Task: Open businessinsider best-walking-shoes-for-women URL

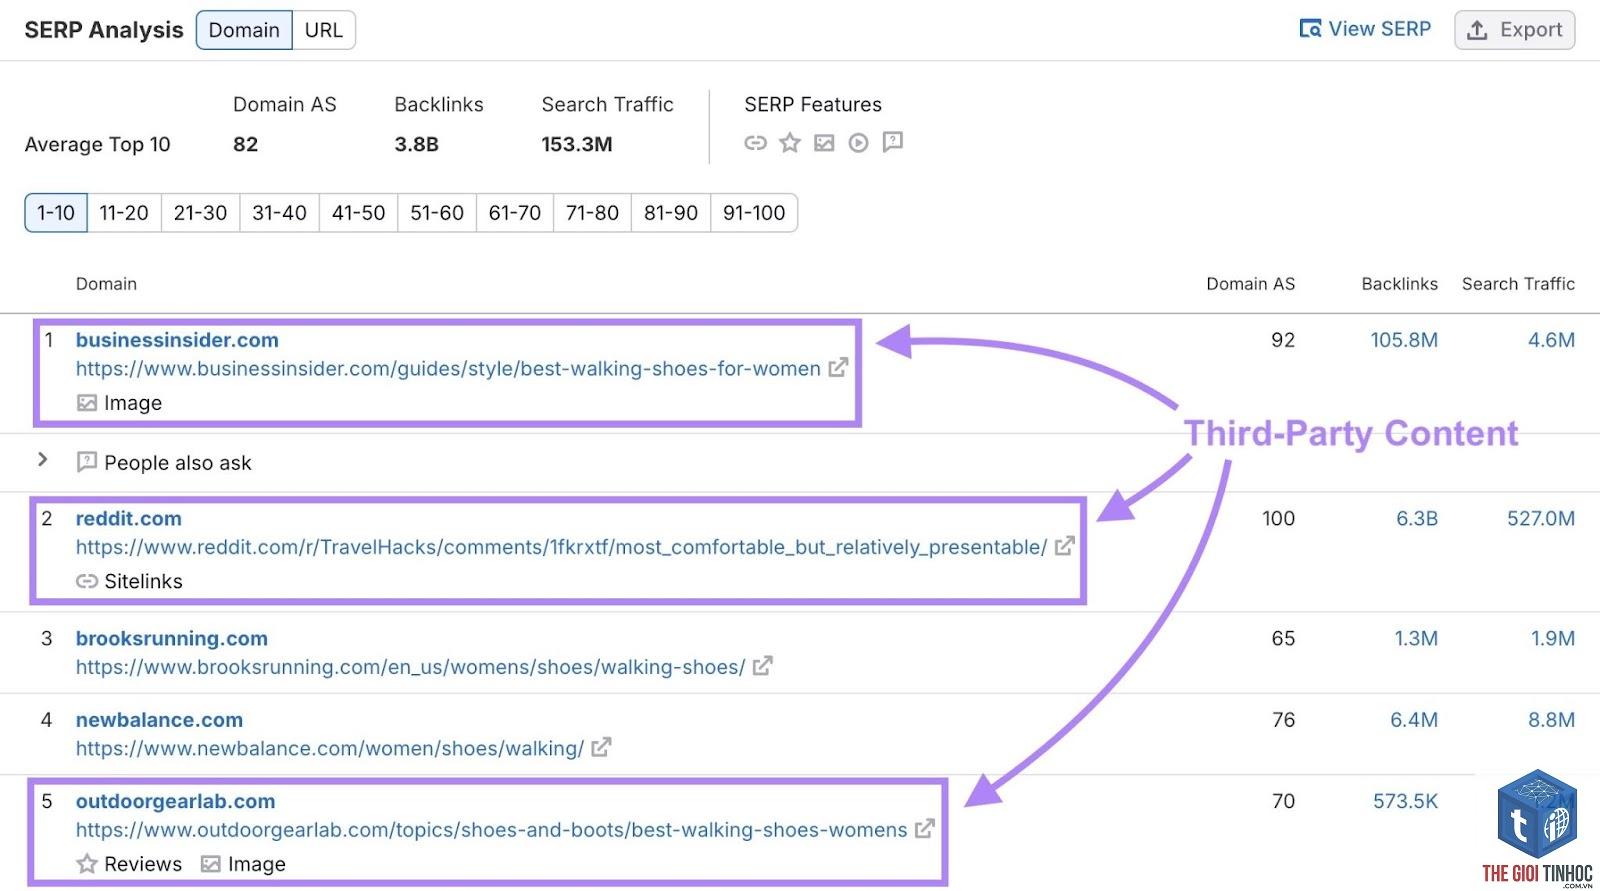Action: coord(448,369)
